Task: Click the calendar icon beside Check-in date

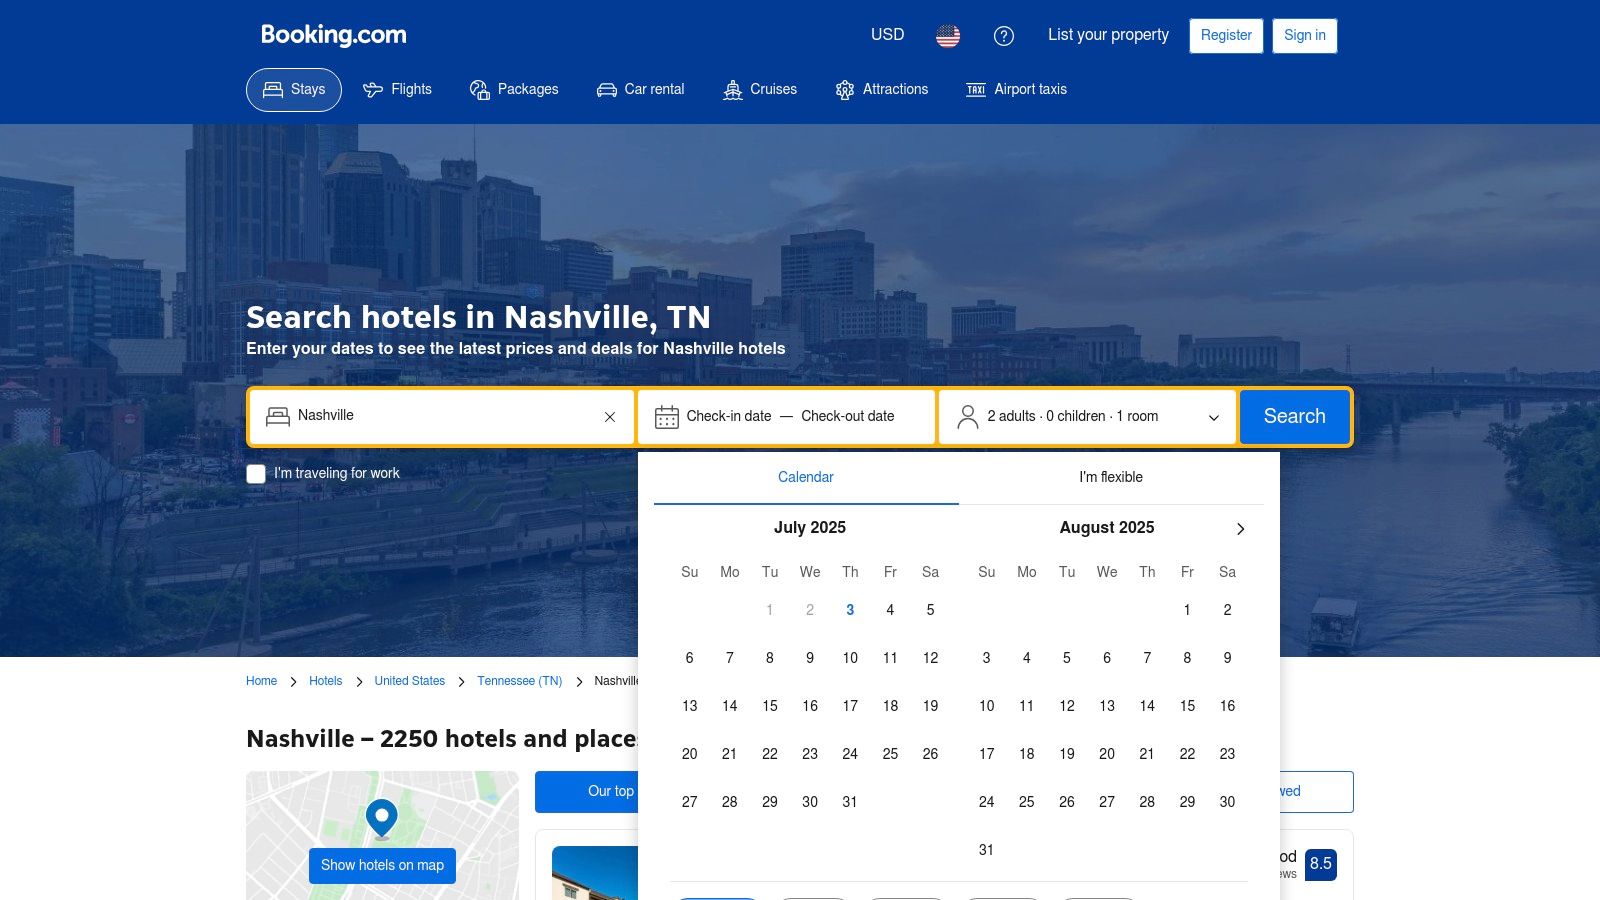Action: 667,417
